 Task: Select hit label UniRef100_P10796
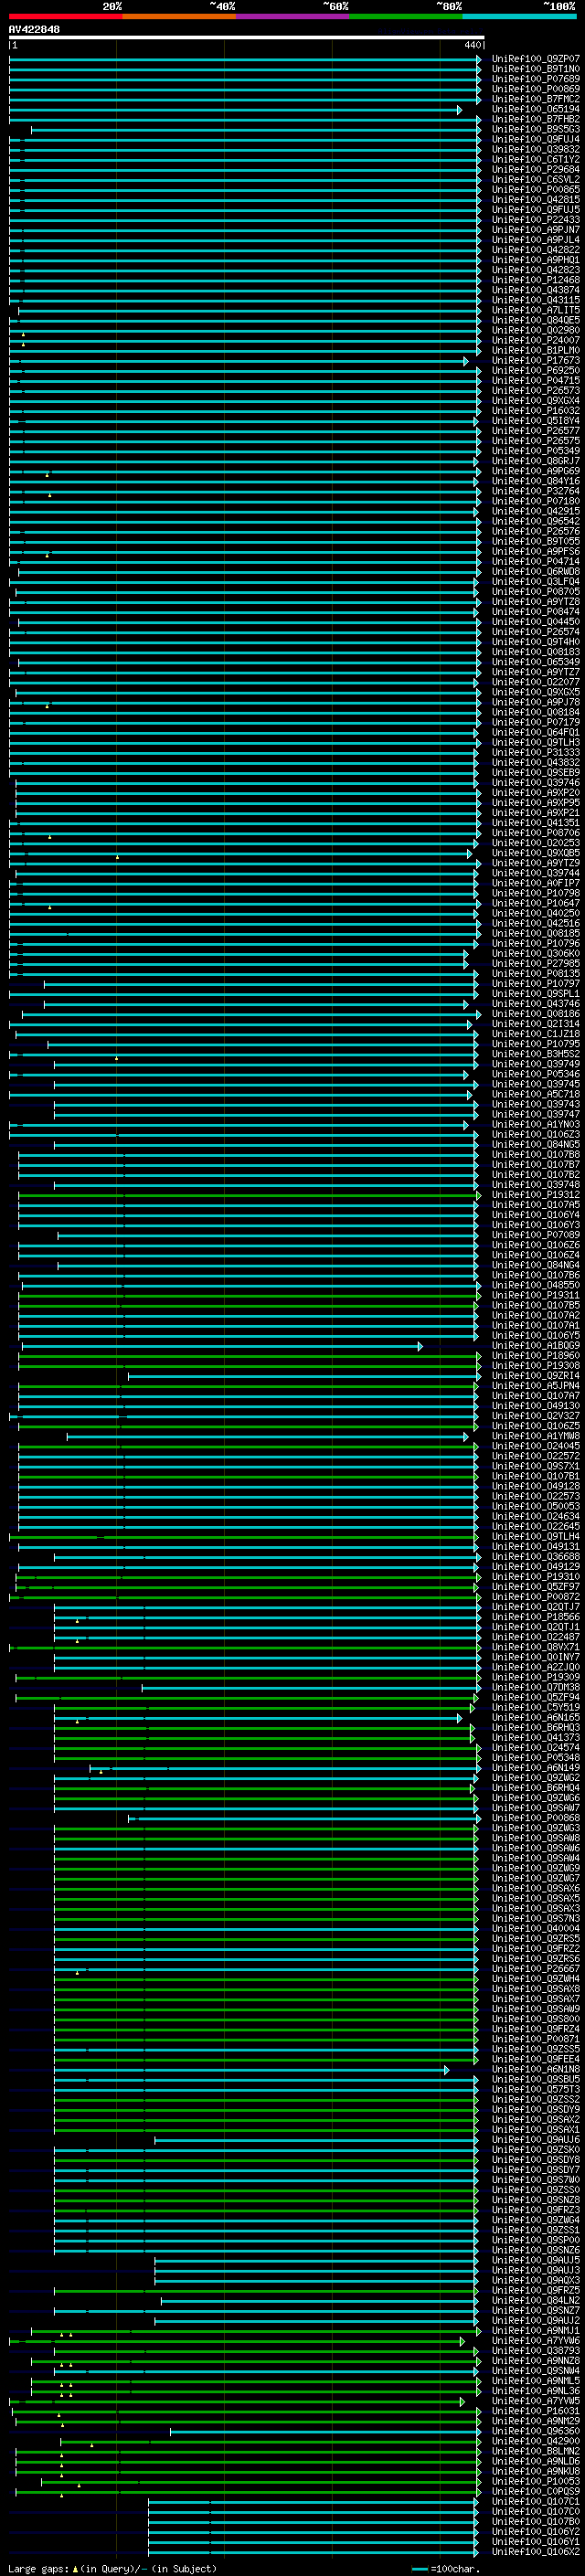coord(536,943)
